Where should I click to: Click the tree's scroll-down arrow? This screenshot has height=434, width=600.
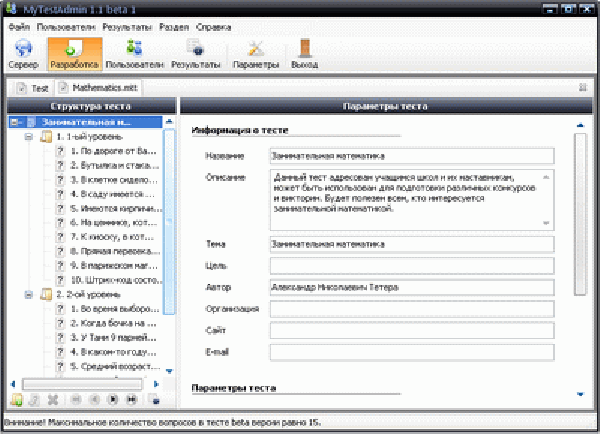click(169, 371)
